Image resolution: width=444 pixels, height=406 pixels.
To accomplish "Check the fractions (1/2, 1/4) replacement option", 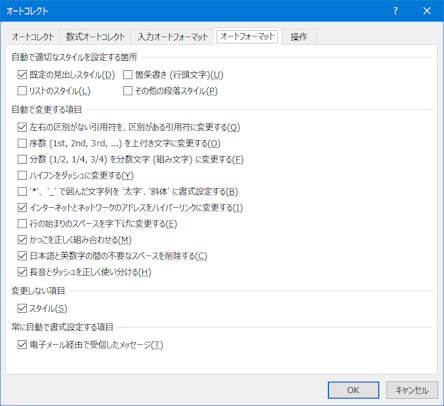I will pos(22,159).
